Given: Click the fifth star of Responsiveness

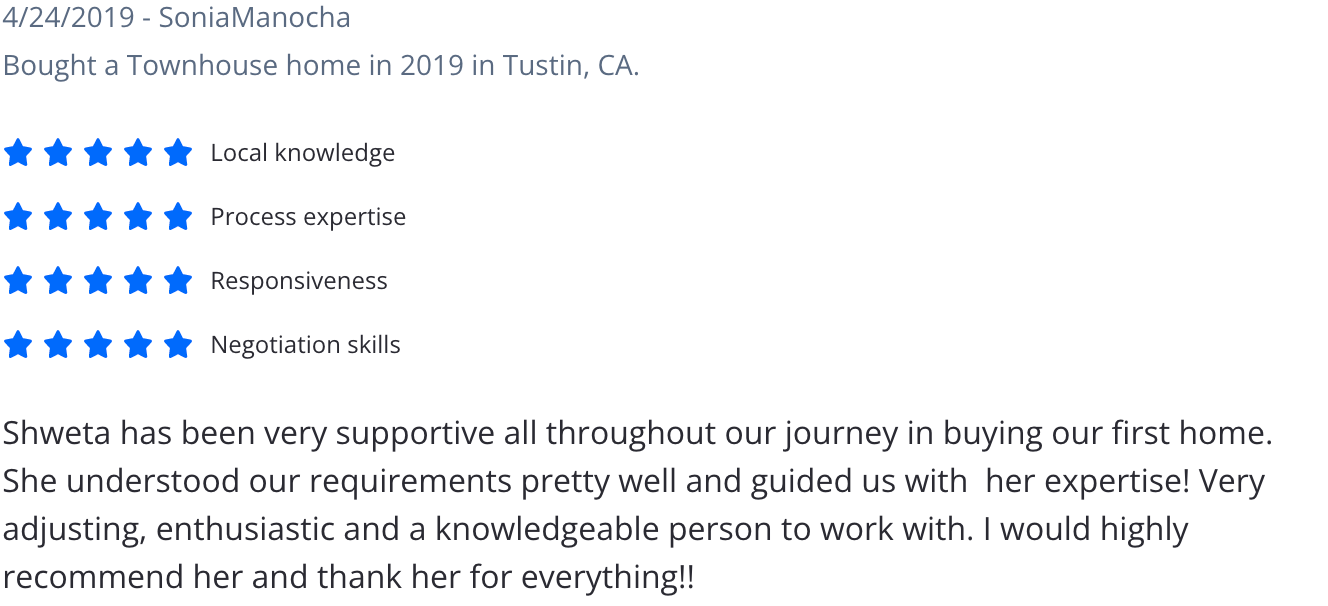Looking at the screenshot, I should pyautogui.click(x=178, y=281).
